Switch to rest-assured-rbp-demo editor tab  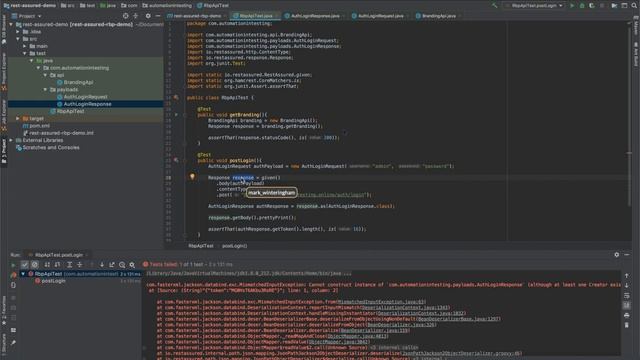(196, 16)
